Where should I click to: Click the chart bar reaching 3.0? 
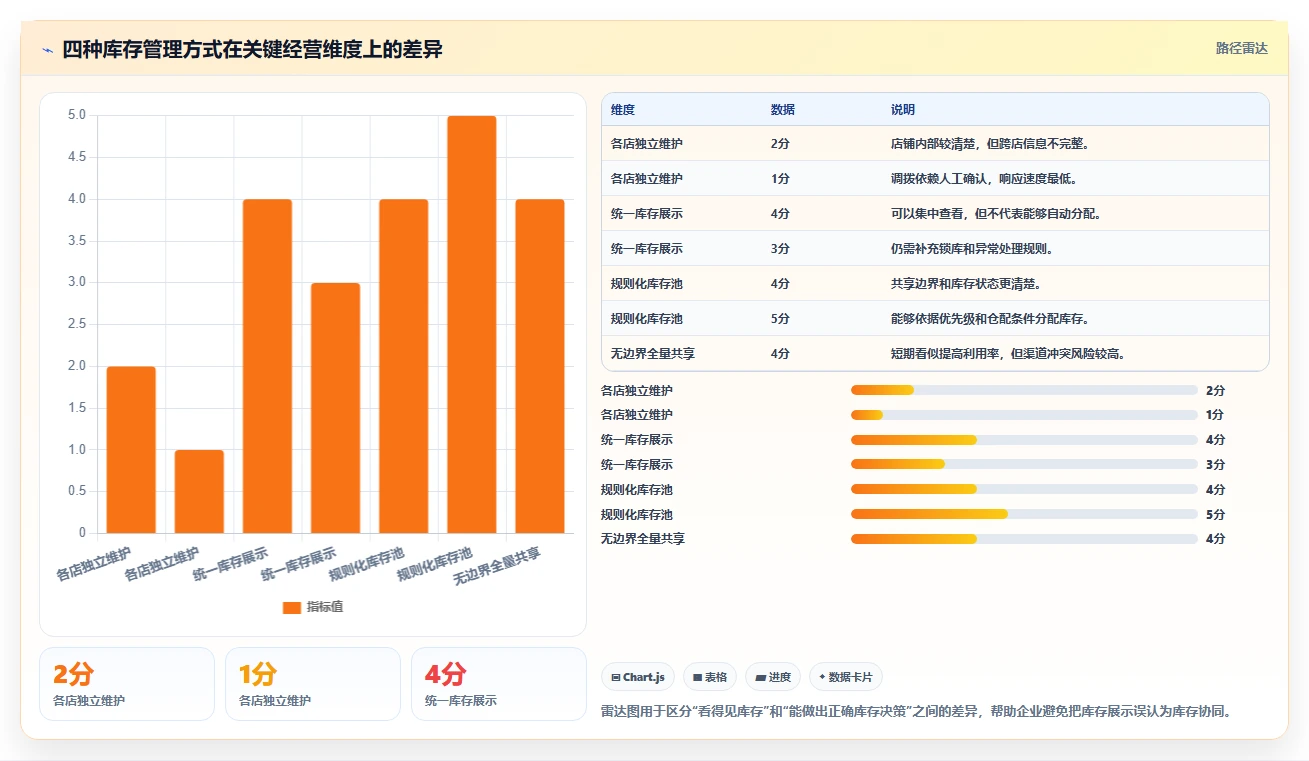335,408
